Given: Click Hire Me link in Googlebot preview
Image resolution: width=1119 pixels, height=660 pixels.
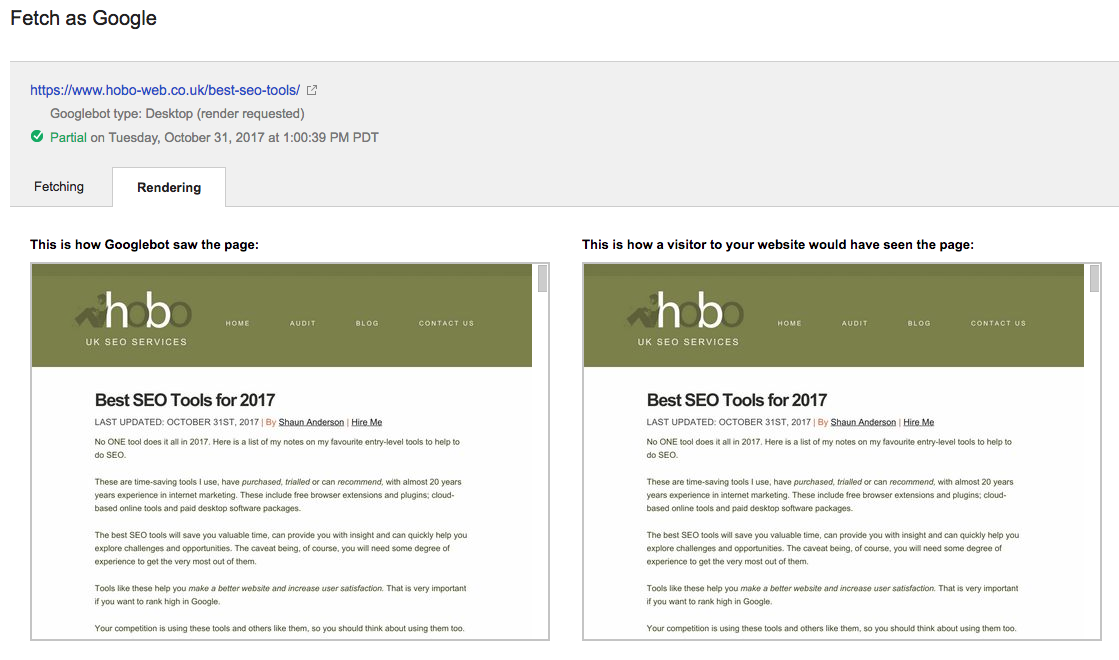Looking at the screenshot, I should pos(366,422).
